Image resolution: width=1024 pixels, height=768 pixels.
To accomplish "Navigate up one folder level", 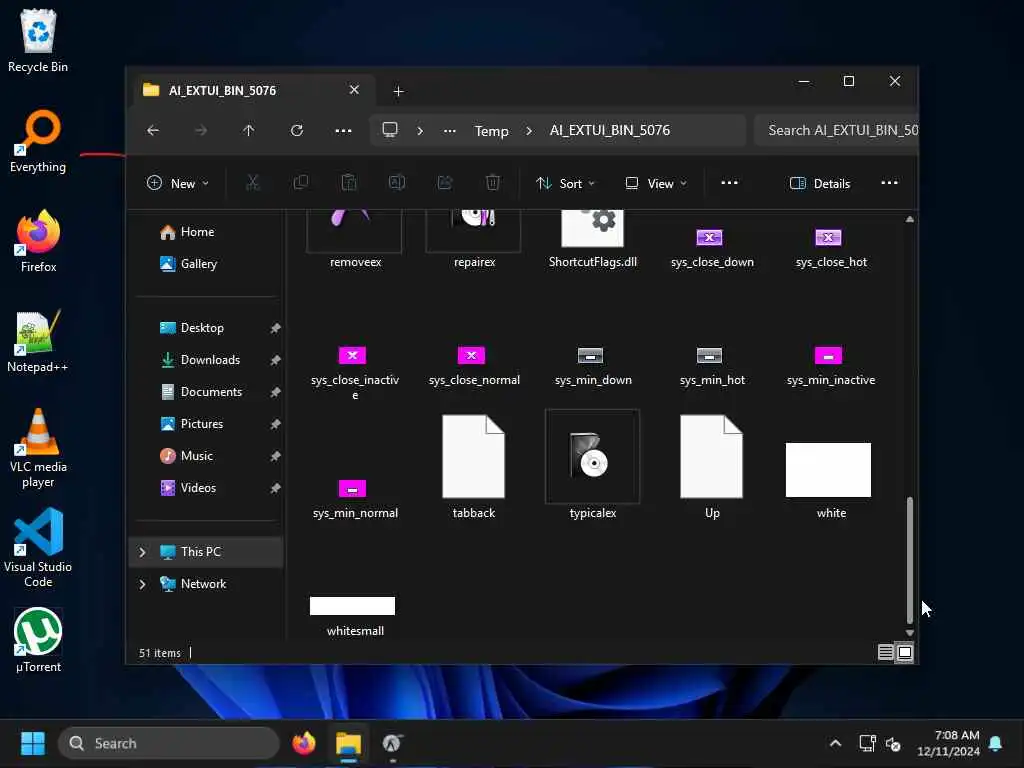I will (248, 131).
